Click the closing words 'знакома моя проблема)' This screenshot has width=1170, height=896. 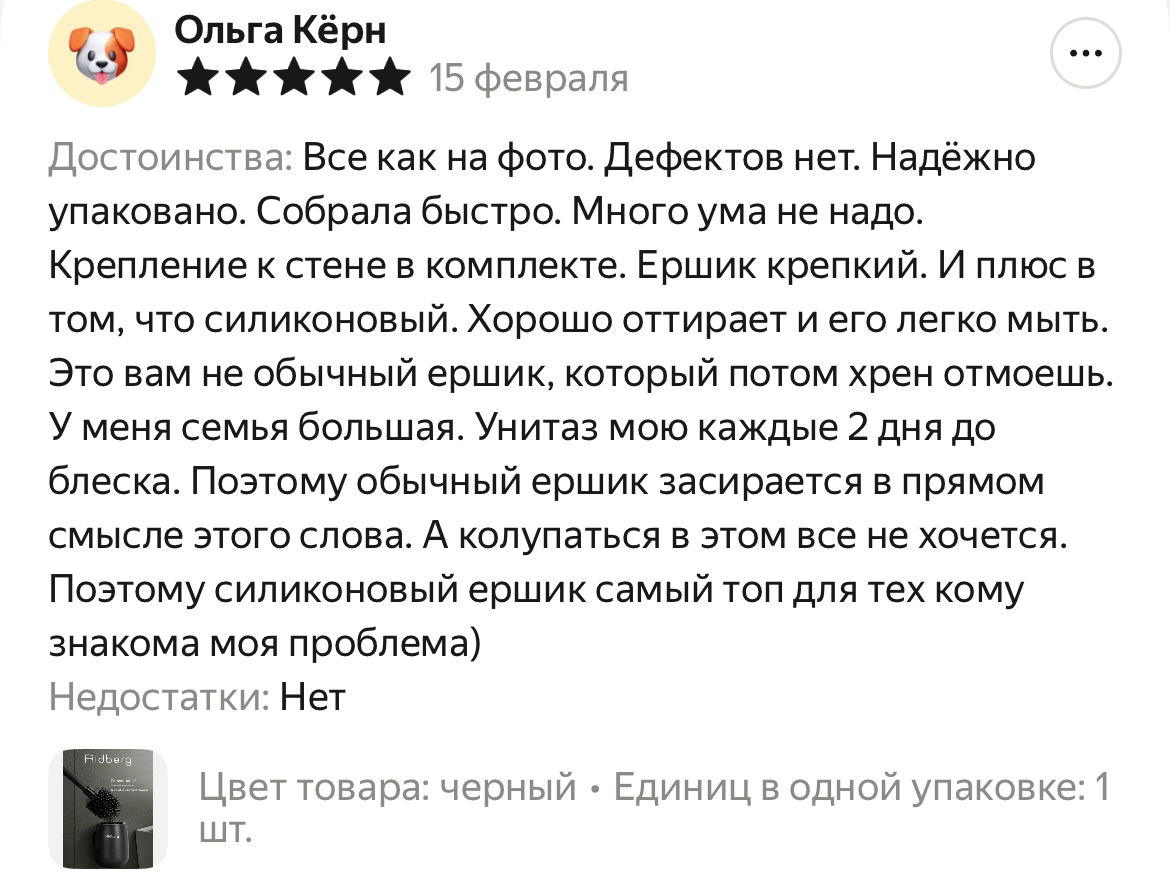click(x=265, y=644)
